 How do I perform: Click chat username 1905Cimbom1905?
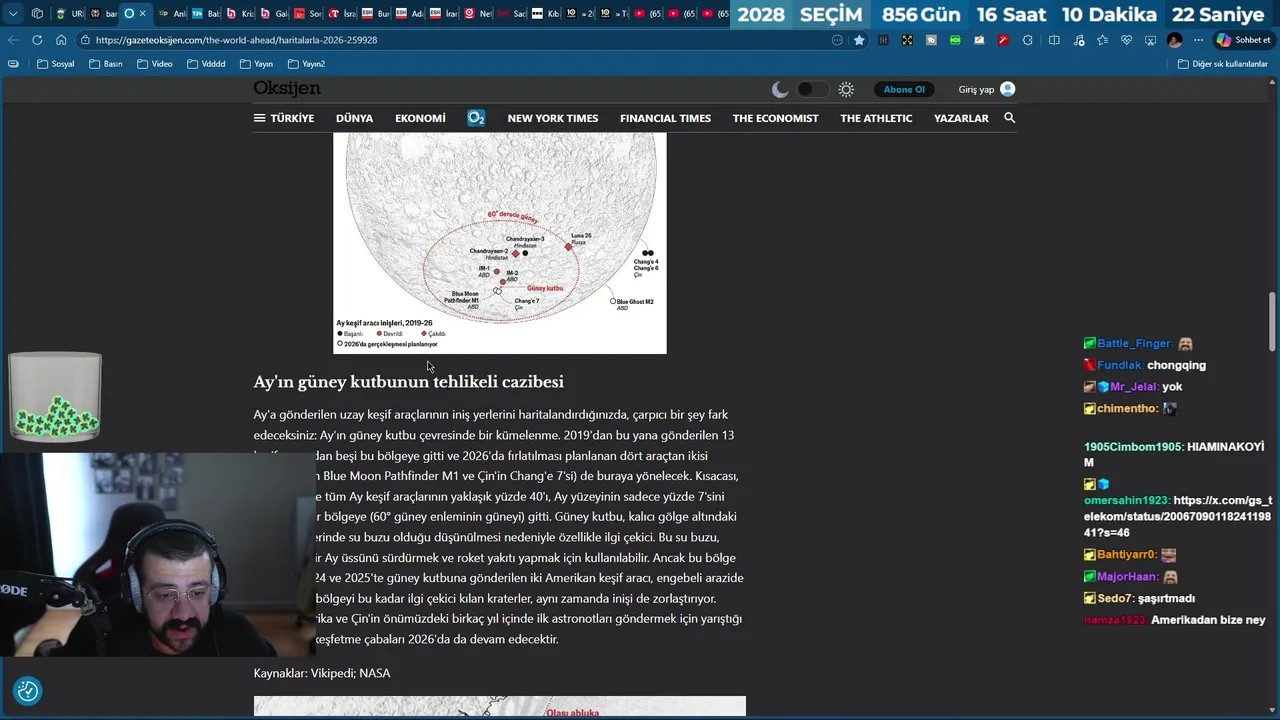coord(1132,447)
